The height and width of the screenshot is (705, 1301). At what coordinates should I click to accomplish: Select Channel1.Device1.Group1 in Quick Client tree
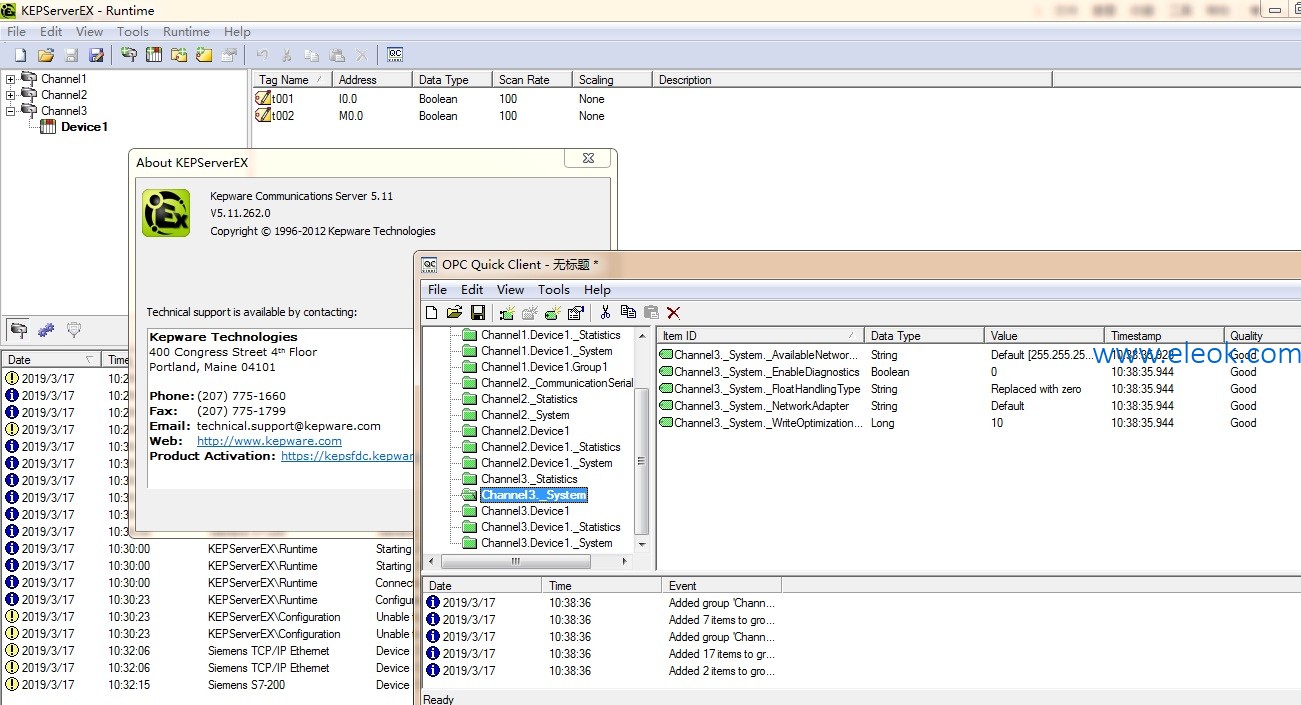544,367
